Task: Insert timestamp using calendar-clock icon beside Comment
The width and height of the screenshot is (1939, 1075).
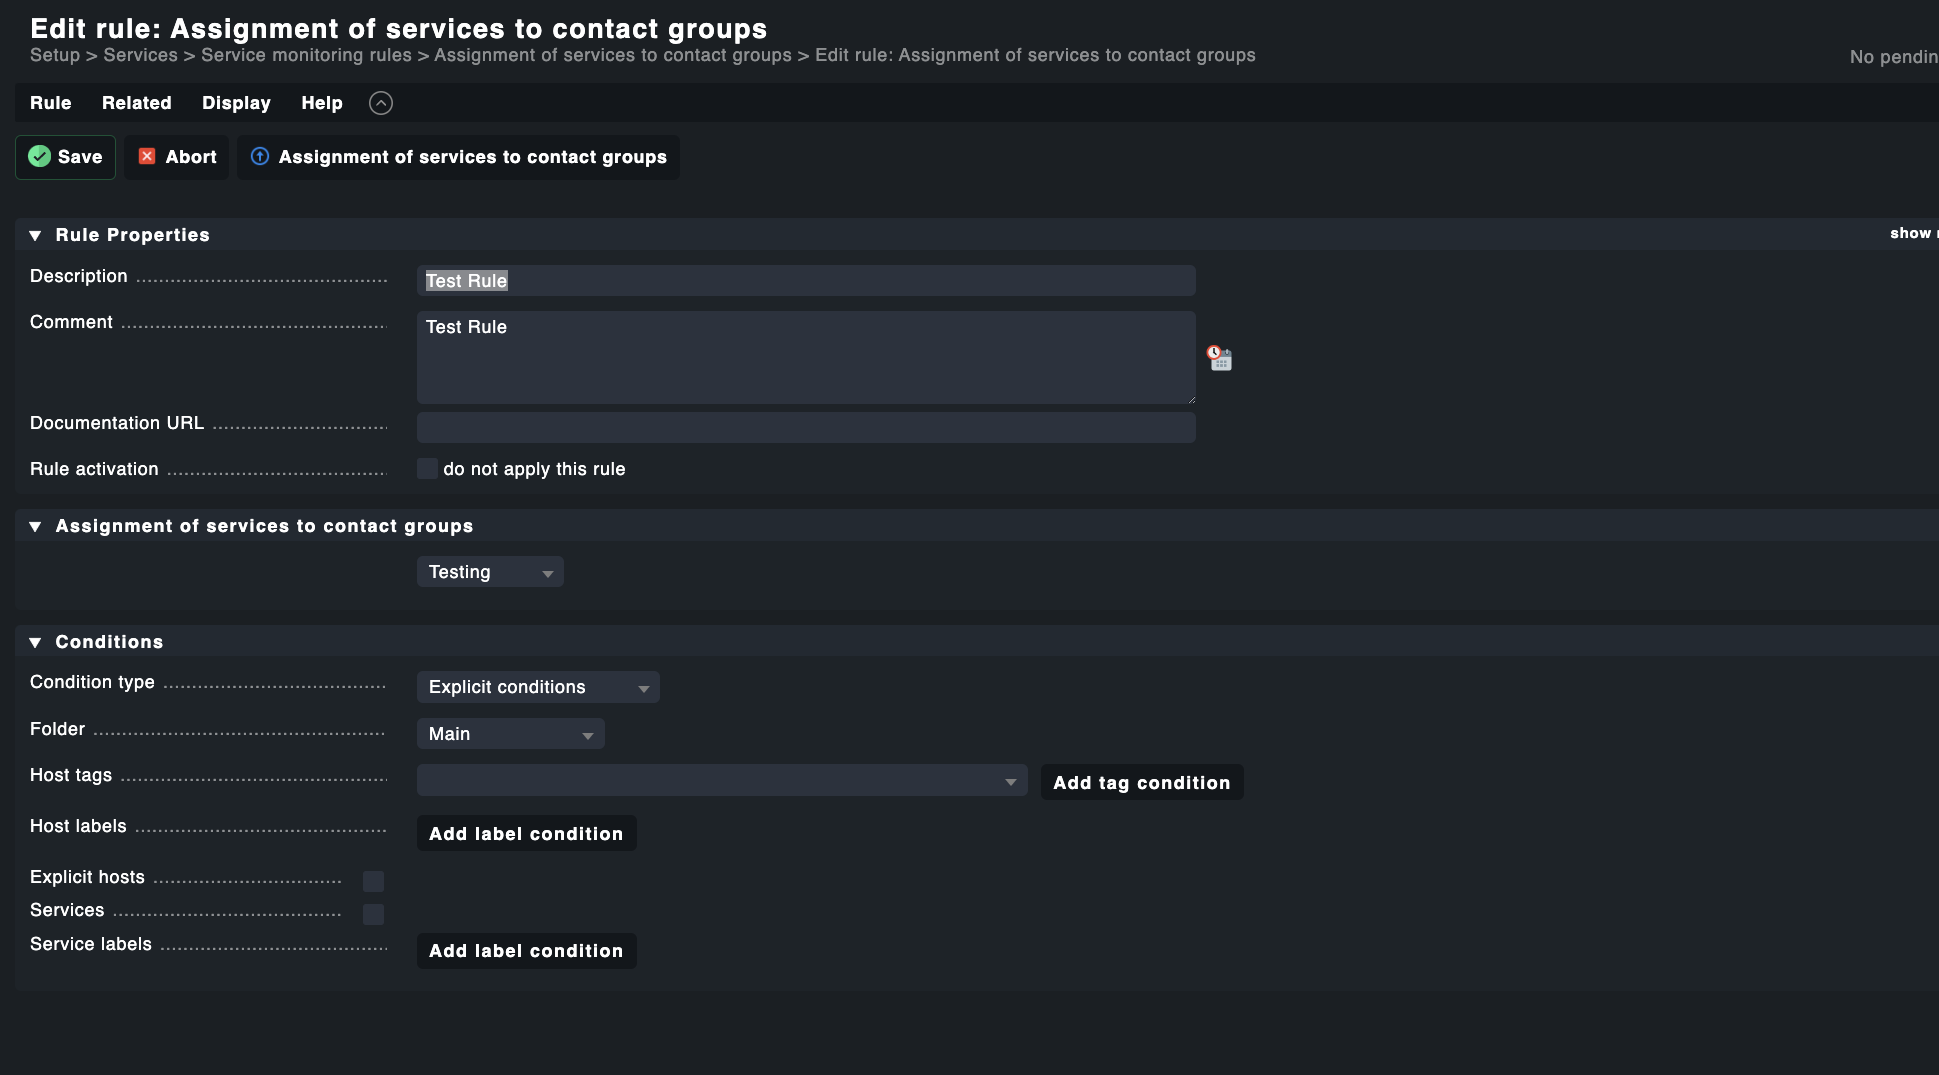Action: 1219,358
